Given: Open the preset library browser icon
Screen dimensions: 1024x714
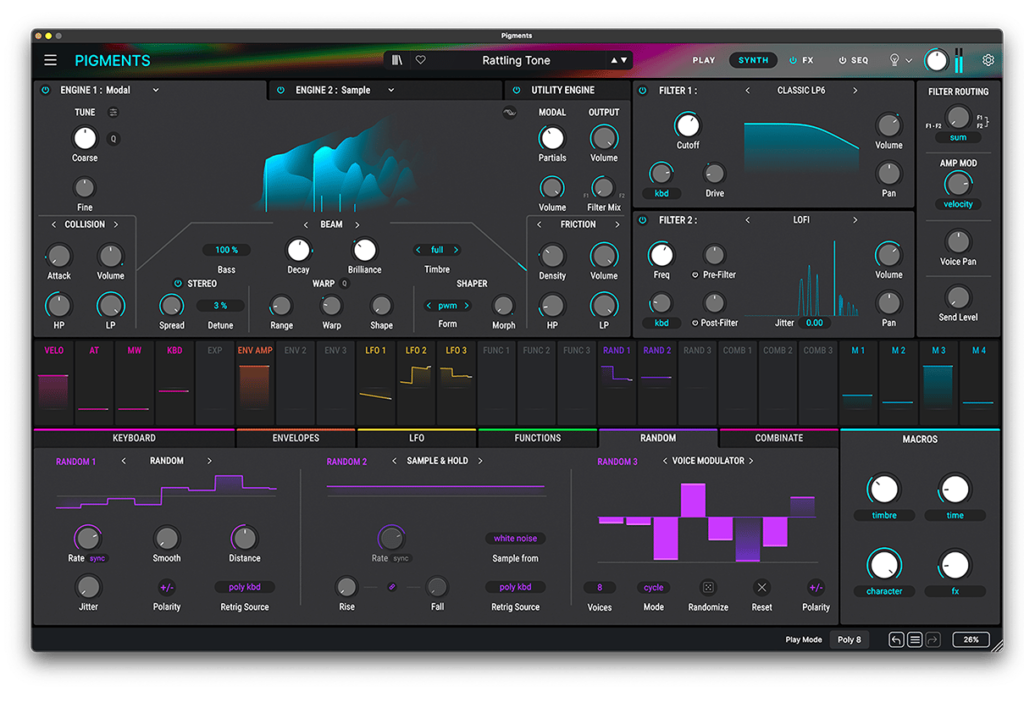Looking at the screenshot, I should (397, 60).
